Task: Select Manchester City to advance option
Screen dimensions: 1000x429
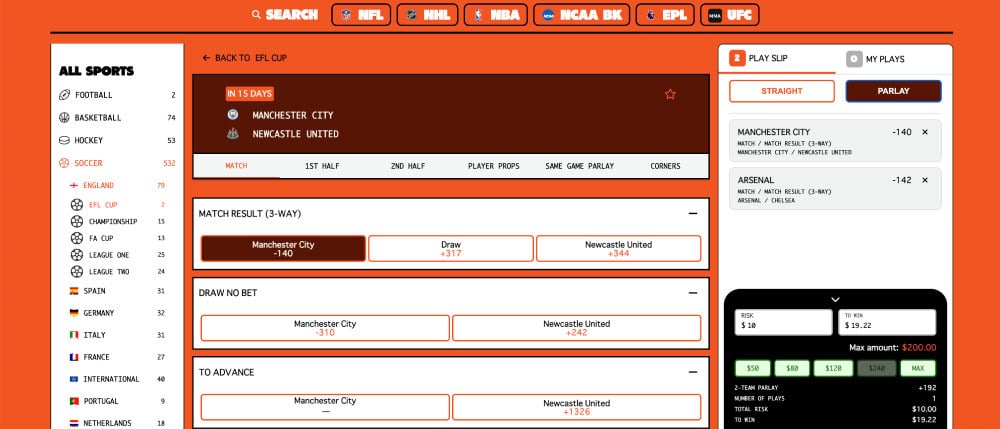Action: pyautogui.click(x=325, y=407)
